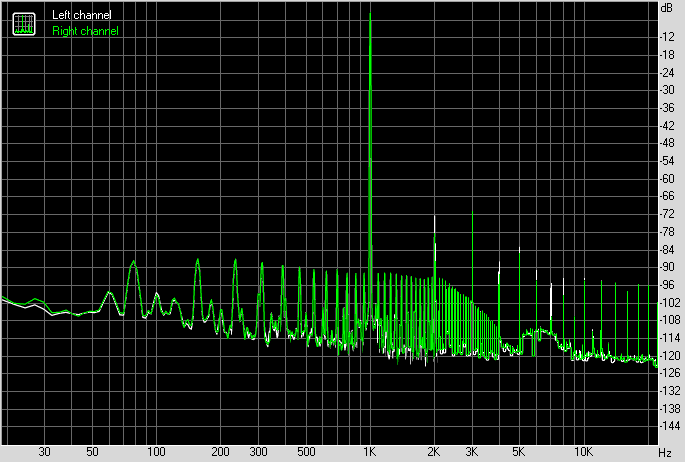Click the '-66' dB scale label
Viewport: 685px width, 462px height.
(667, 196)
